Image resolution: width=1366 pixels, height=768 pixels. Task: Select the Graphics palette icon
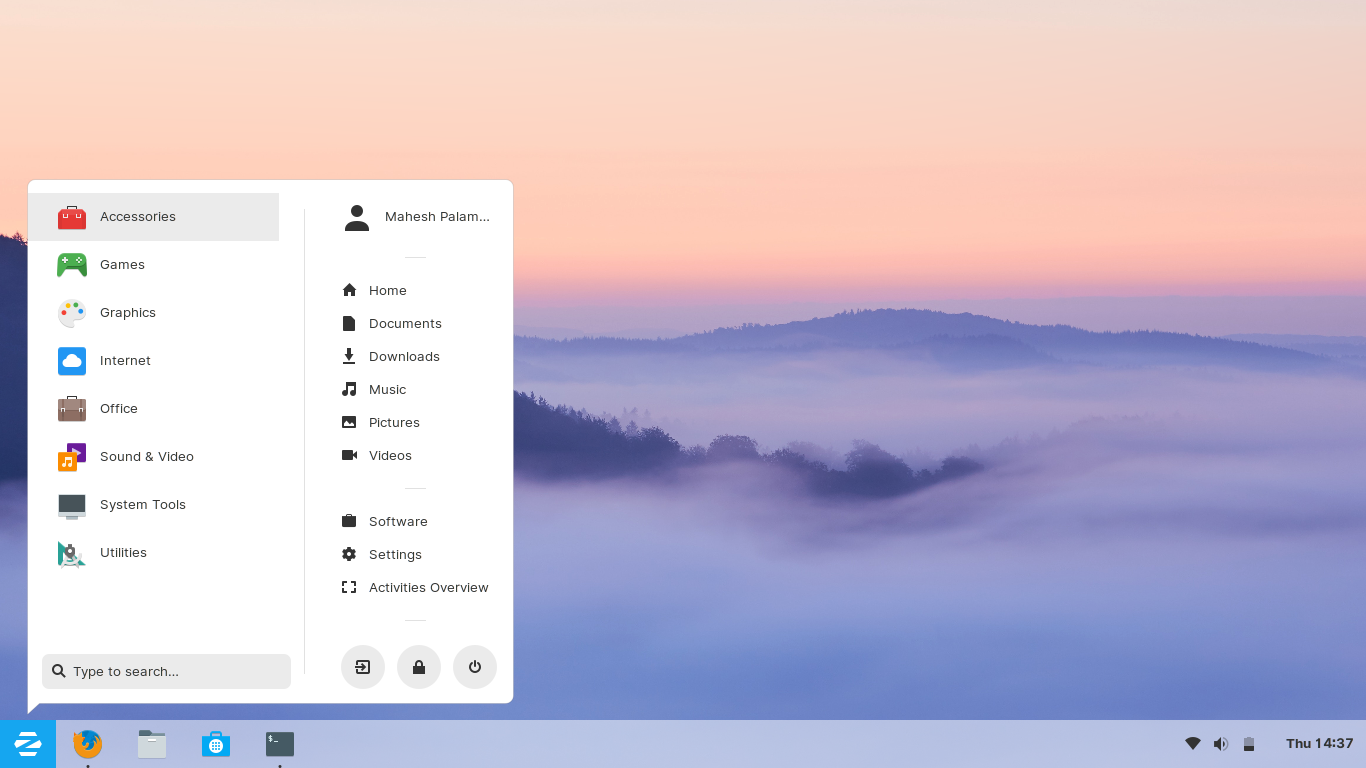tap(72, 313)
